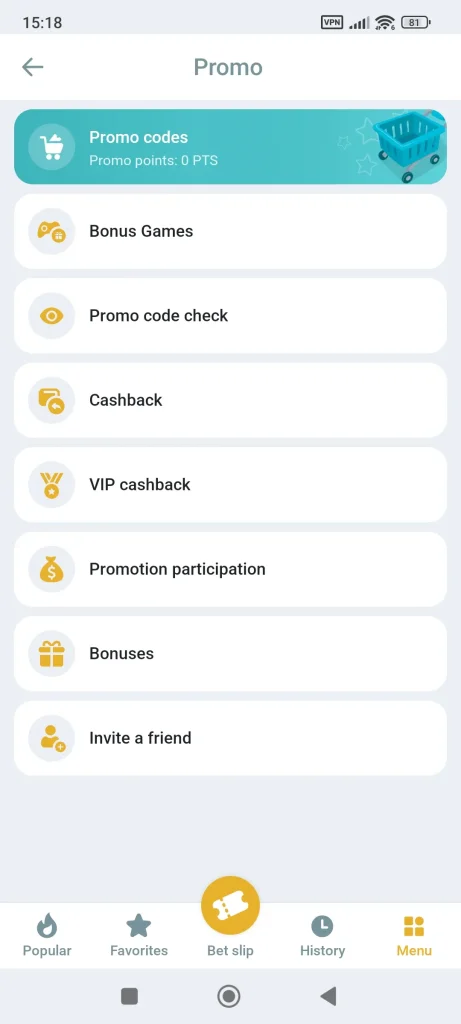
Task: Switch to the Popular tab
Action: tap(47, 935)
